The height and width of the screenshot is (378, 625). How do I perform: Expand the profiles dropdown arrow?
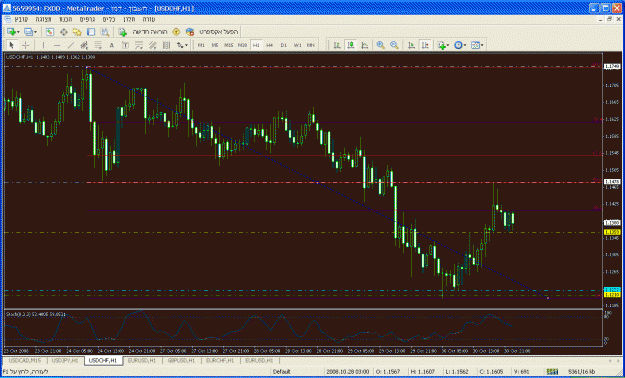point(35,32)
